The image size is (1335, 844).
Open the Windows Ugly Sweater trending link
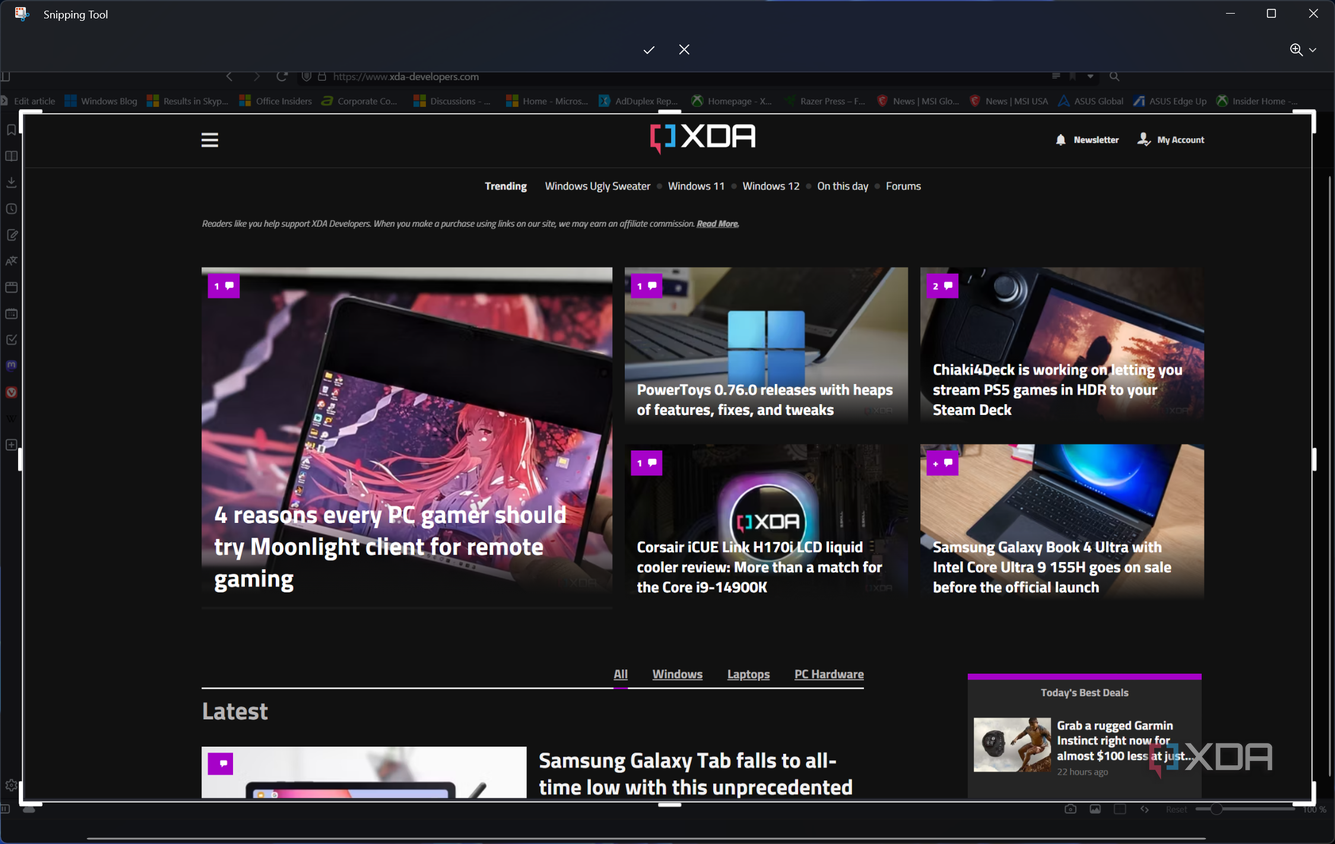pyautogui.click(x=597, y=186)
